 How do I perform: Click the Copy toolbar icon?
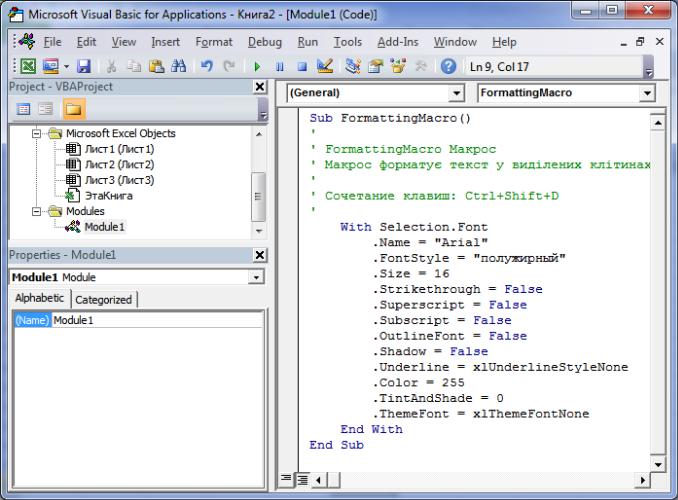click(134, 66)
